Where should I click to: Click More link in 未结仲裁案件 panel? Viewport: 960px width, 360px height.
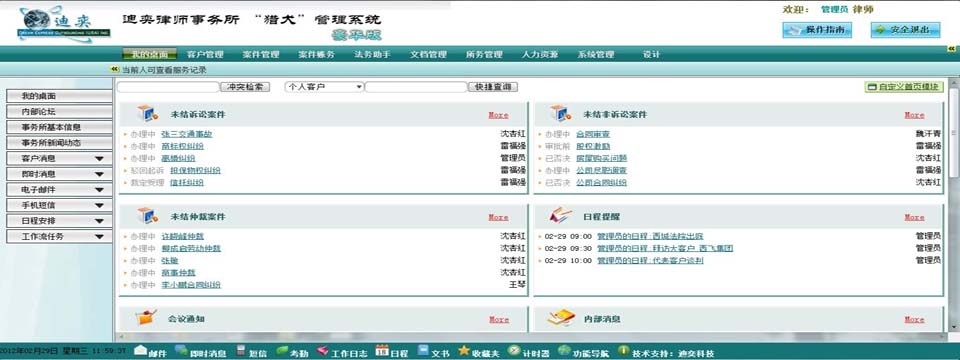(x=498, y=217)
